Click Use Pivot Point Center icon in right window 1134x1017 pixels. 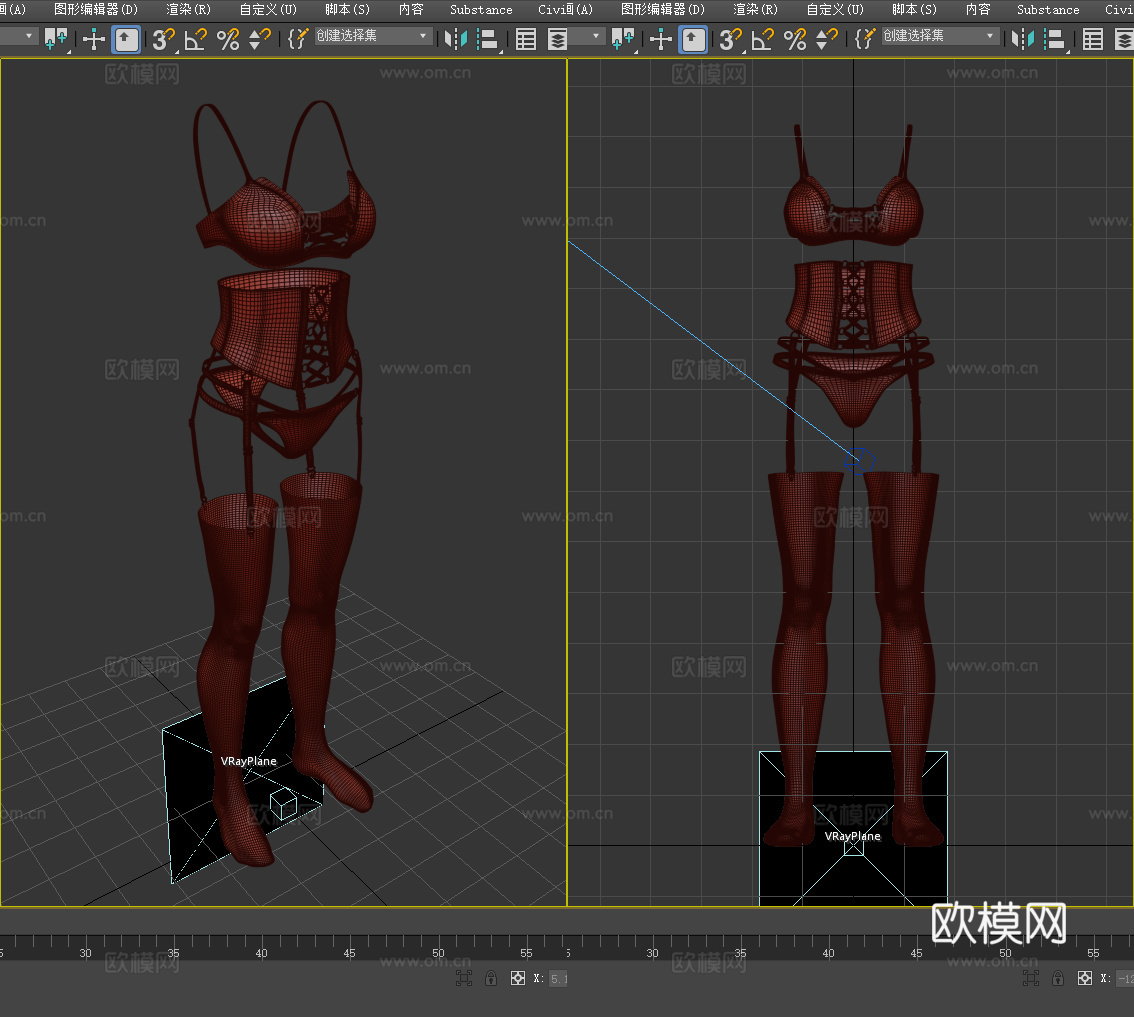coord(623,39)
